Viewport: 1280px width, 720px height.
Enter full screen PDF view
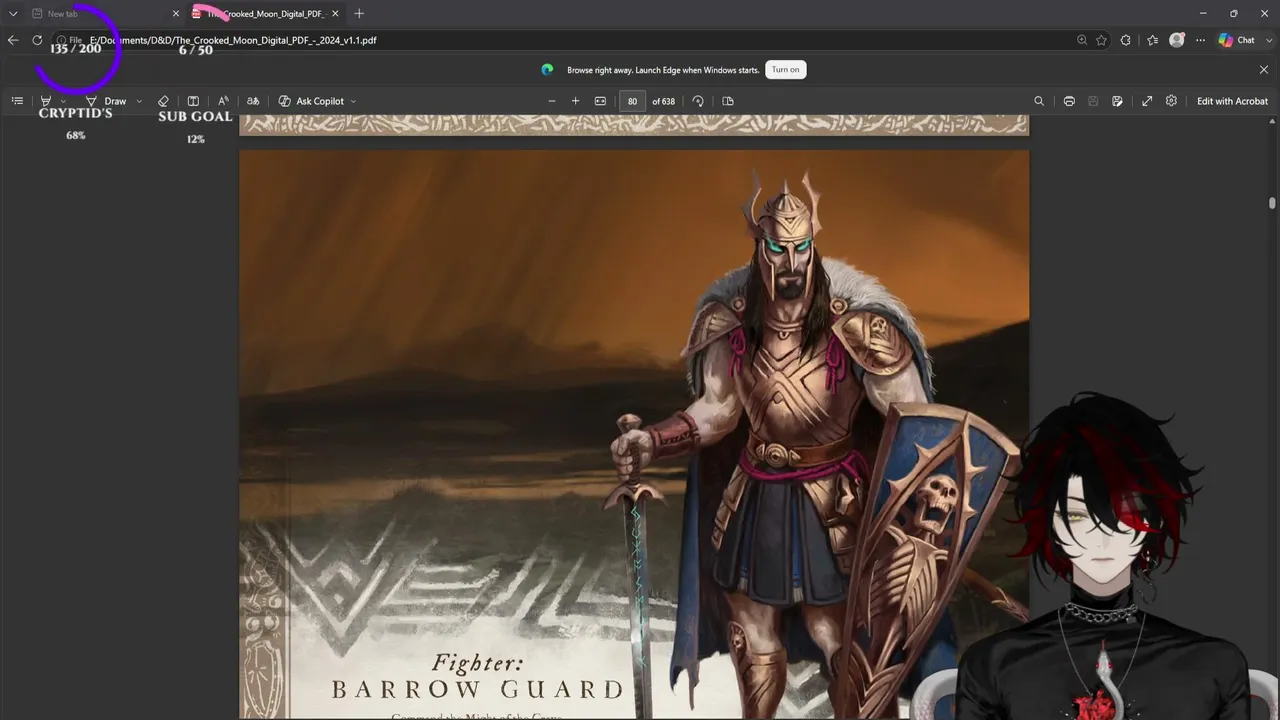pyautogui.click(x=1147, y=101)
